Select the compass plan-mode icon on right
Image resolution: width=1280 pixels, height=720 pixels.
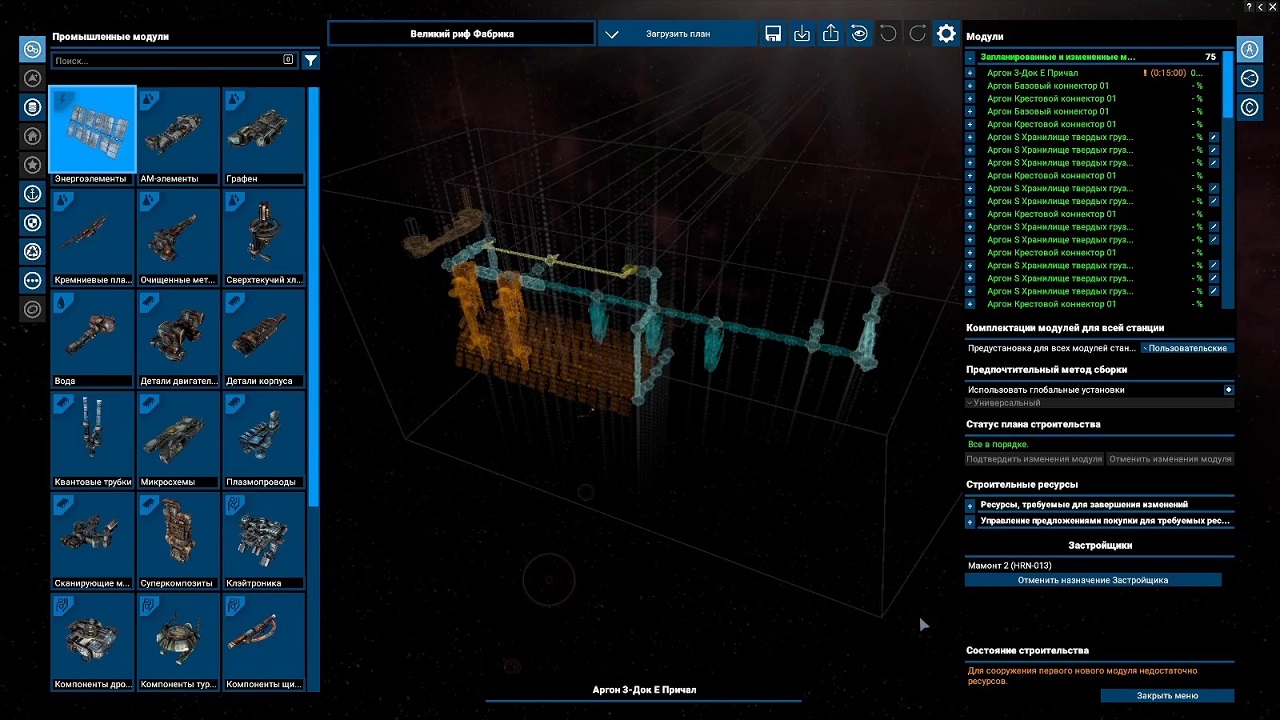pos(1250,48)
